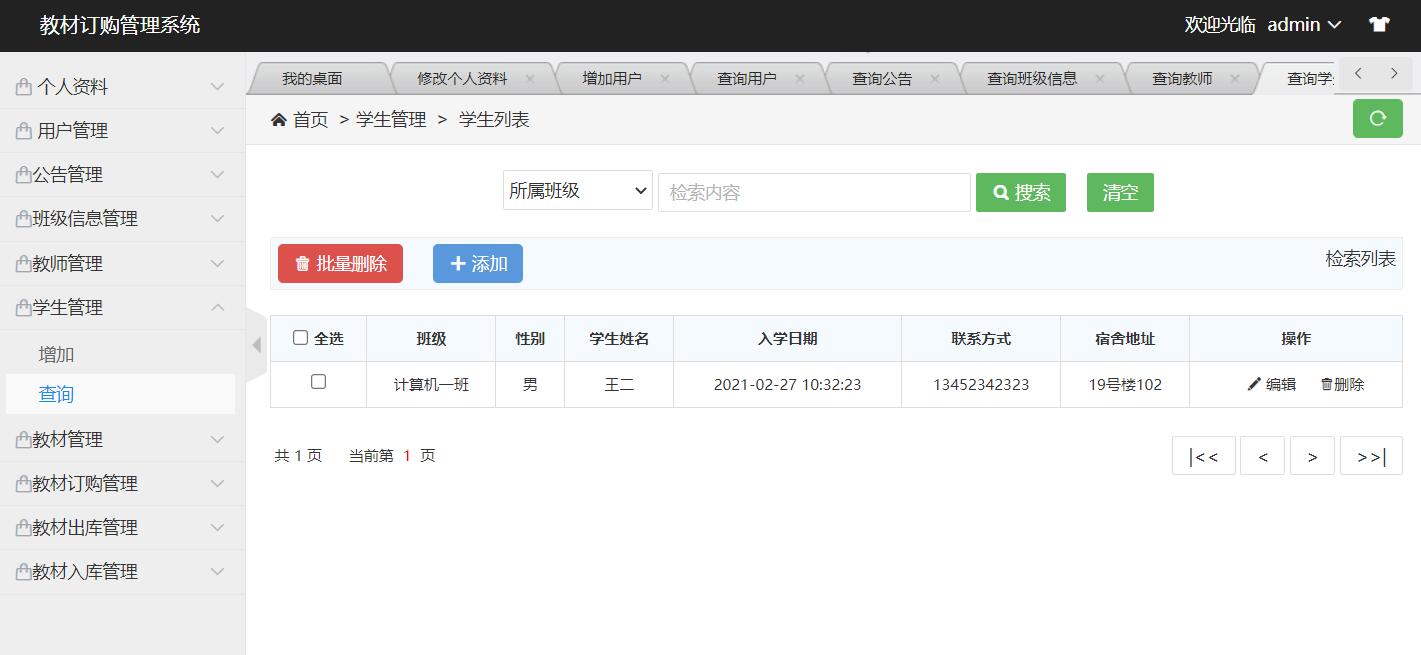Click the sidebar collapse arrow
The width and height of the screenshot is (1421, 655).
tap(257, 343)
